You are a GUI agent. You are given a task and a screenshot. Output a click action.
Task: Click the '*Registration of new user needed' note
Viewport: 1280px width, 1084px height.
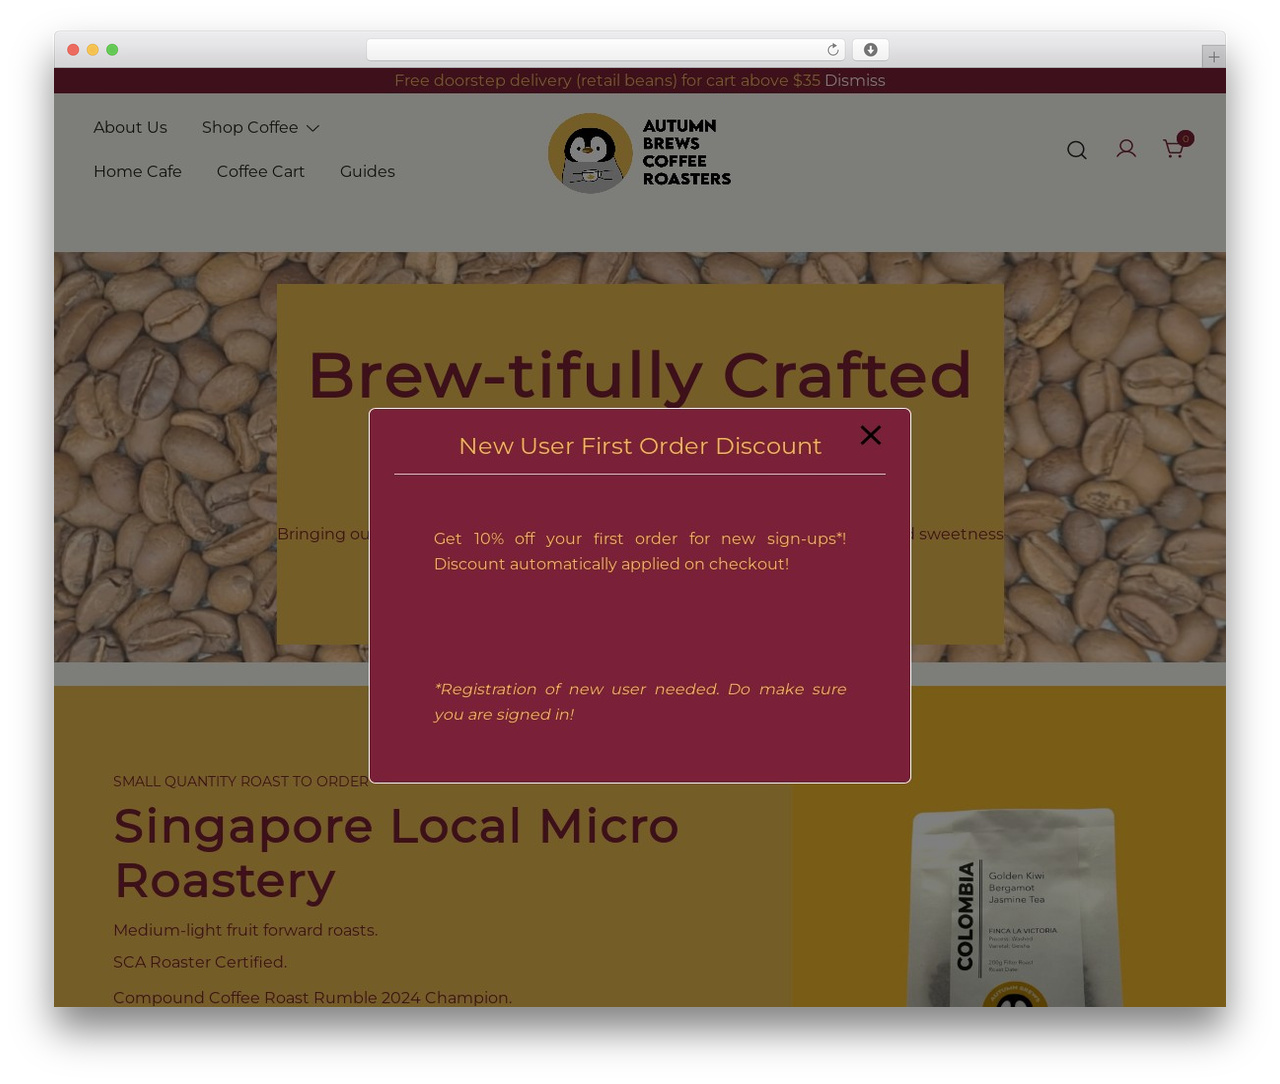(640, 701)
